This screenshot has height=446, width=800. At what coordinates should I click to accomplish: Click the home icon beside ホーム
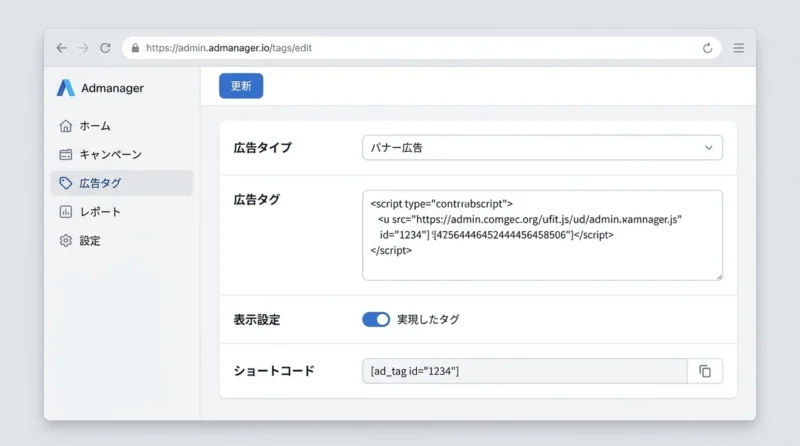coord(65,126)
